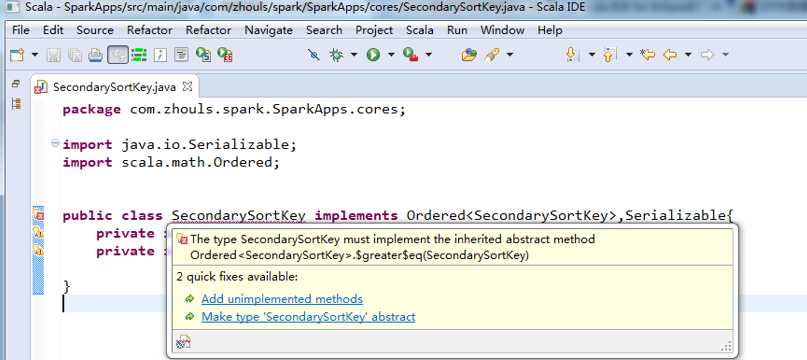The width and height of the screenshot is (807, 360).
Task: Click the '2 quick fixes available:' text
Action: click(237, 277)
